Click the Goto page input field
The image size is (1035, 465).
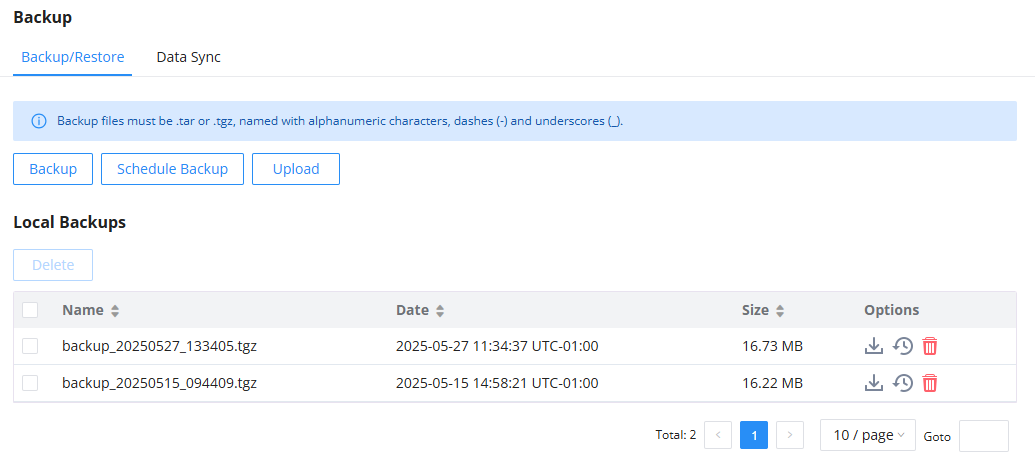984,436
